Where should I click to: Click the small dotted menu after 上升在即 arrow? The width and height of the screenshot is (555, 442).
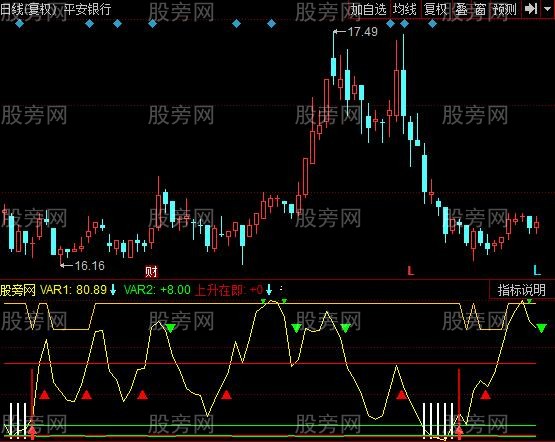281,289
